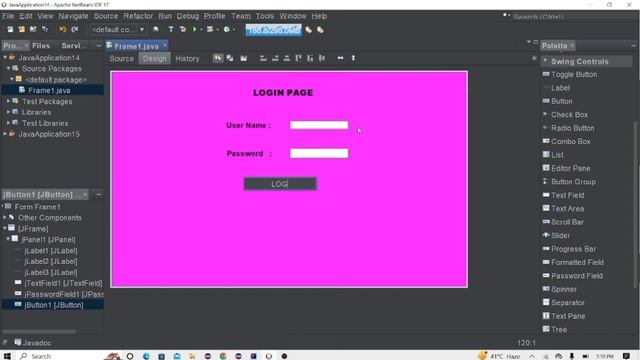Screen dimensions: 640x360
Task: Click the Open Project toolbar icon
Action: tap(33, 29)
